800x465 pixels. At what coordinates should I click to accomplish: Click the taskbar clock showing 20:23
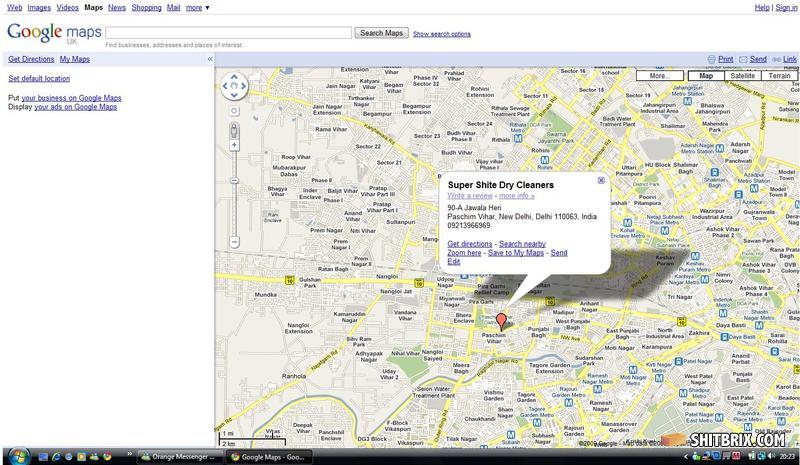787,456
